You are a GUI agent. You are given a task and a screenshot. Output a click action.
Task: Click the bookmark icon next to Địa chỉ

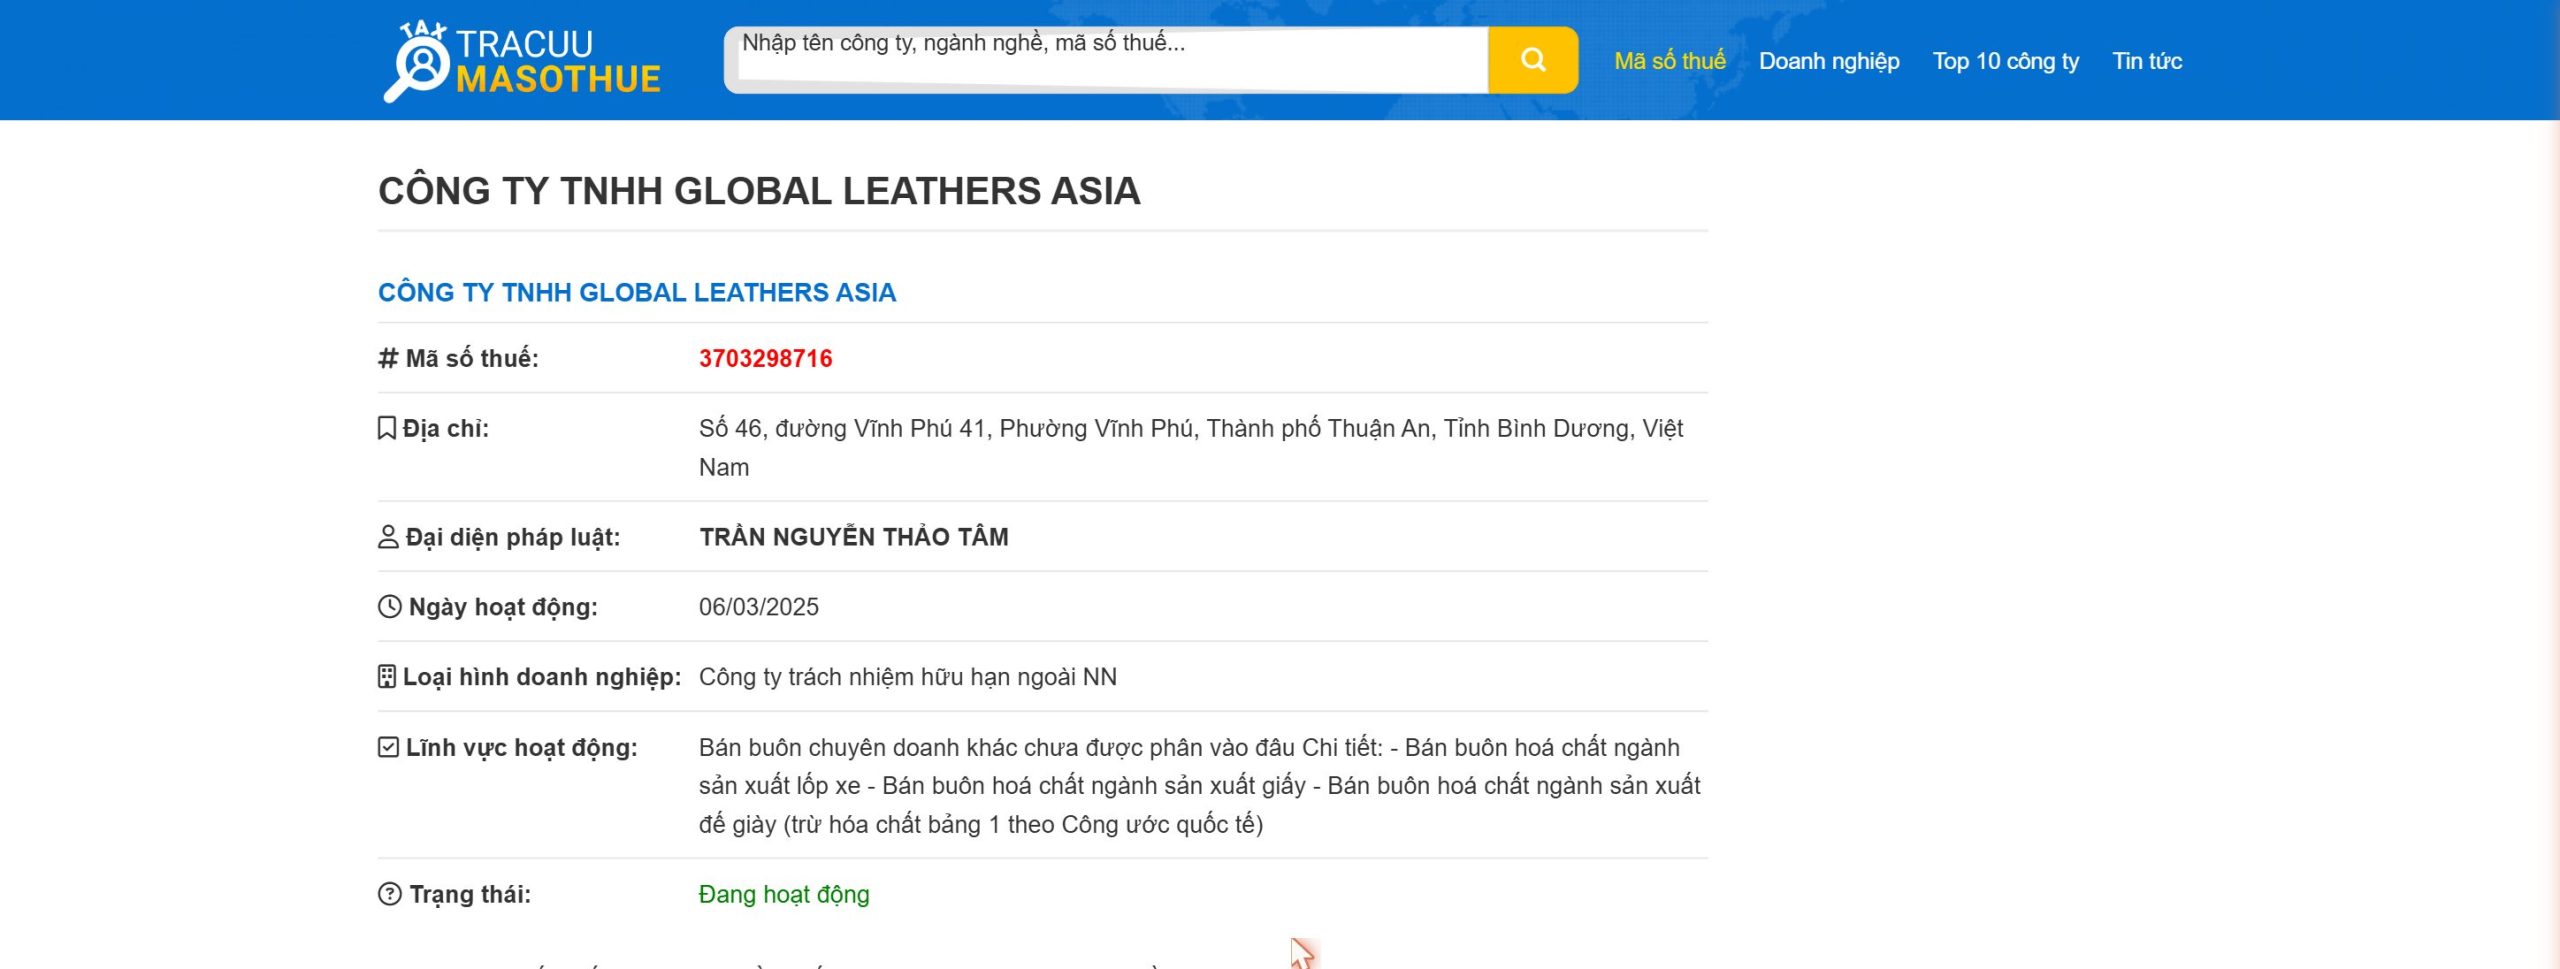point(387,428)
